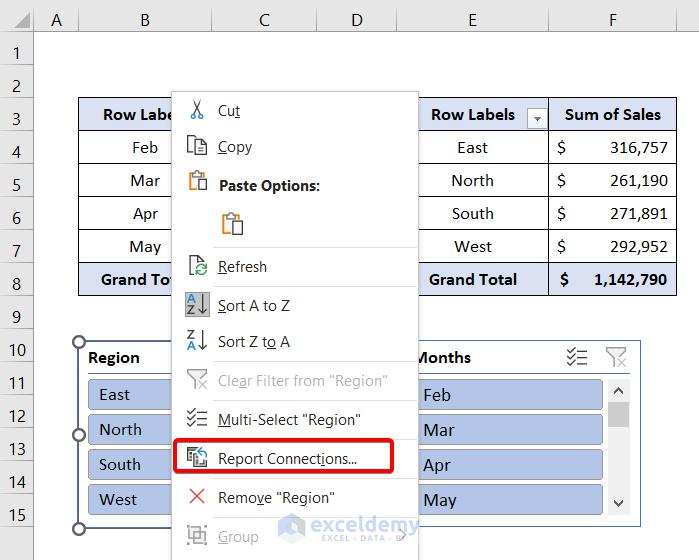The width and height of the screenshot is (699, 560).
Task: Filter by Apr in Months slicer
Action: pyautogui.click(x=510, y=465)
